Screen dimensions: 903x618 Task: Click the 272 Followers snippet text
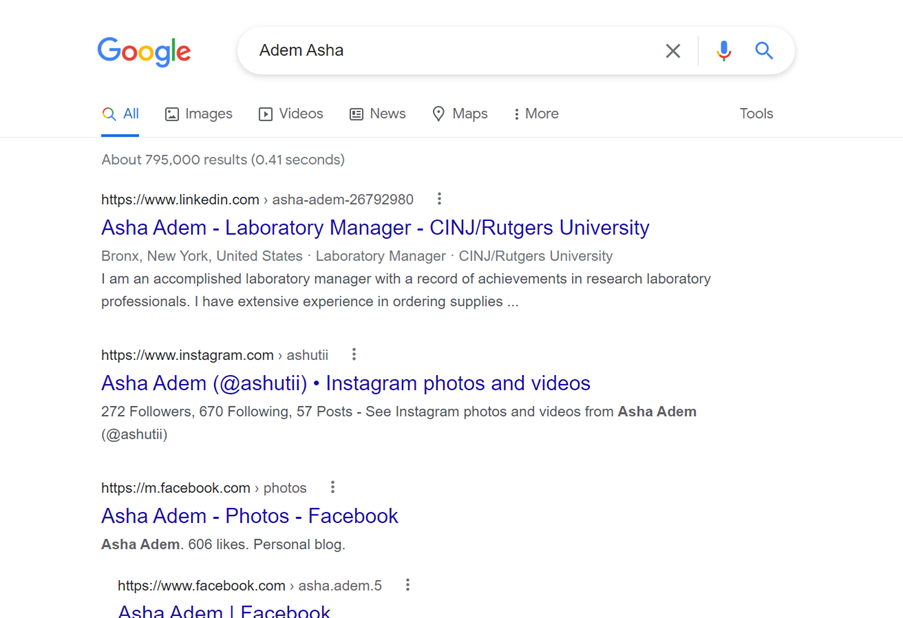tap(399, 423)
